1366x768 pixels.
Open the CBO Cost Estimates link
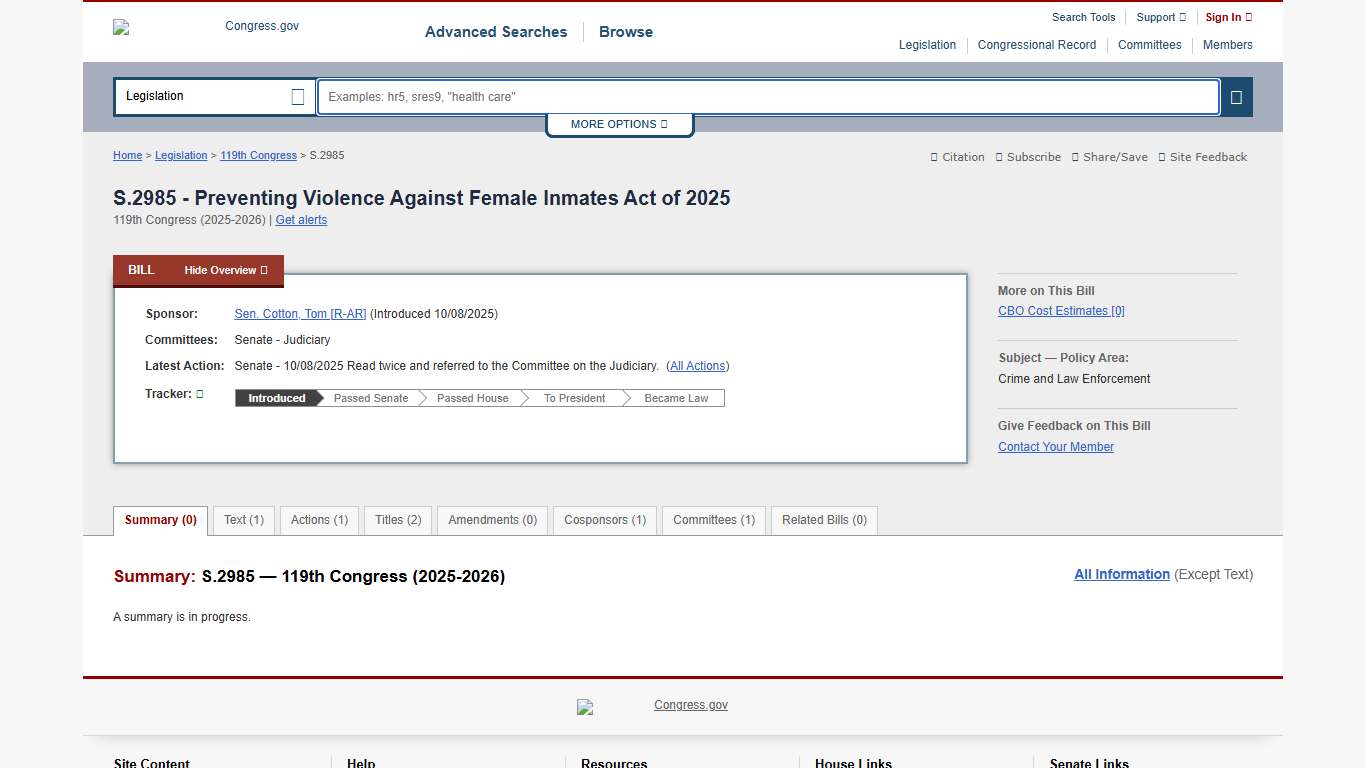tap(1061, 311)
